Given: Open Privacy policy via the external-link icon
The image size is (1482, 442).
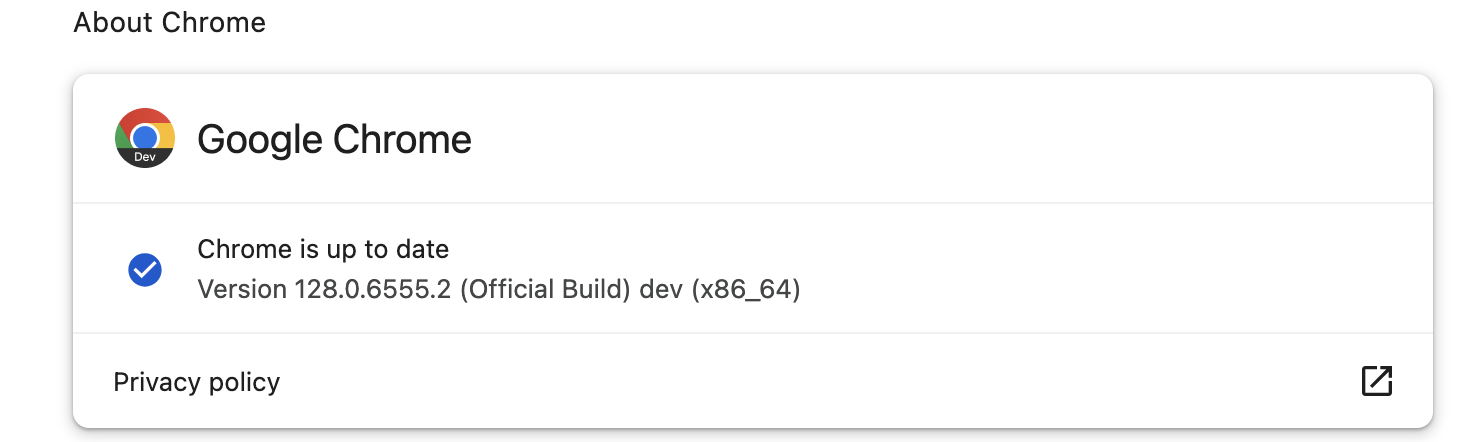Looking at the screenshot, I should pyautogui.click(x=1377, y=381).
